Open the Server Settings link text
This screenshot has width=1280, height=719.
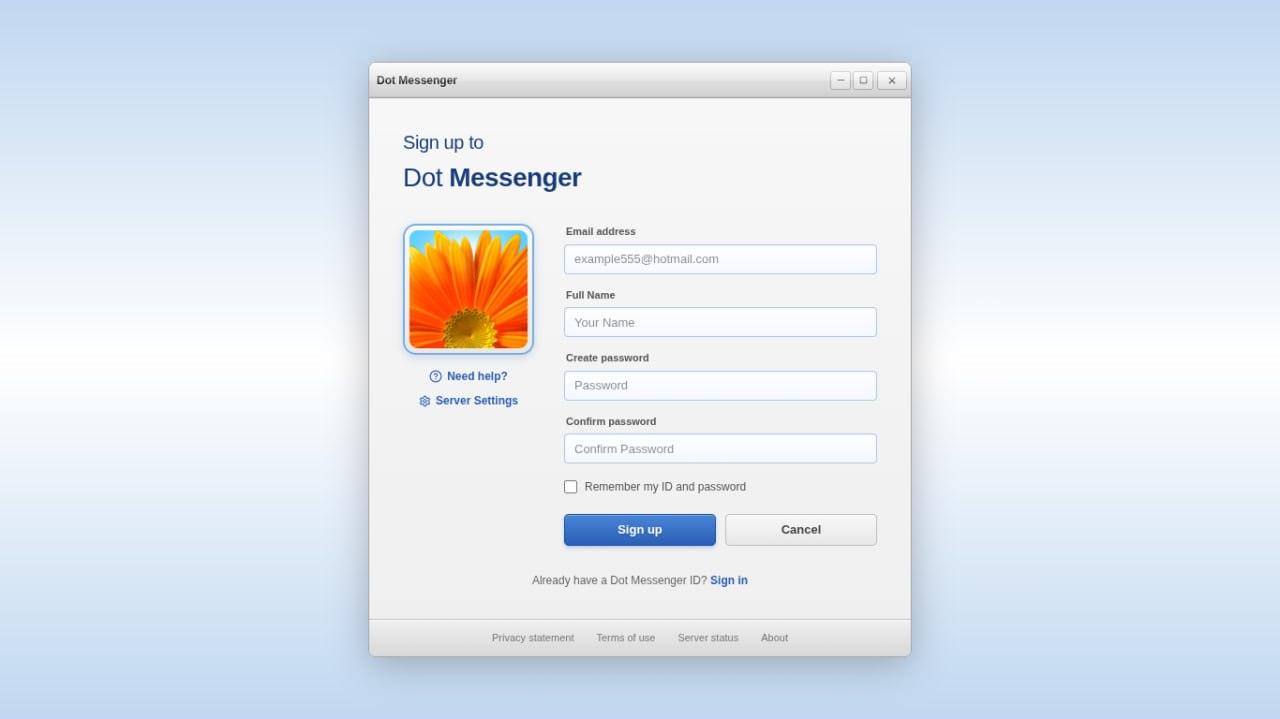[476, 401]
